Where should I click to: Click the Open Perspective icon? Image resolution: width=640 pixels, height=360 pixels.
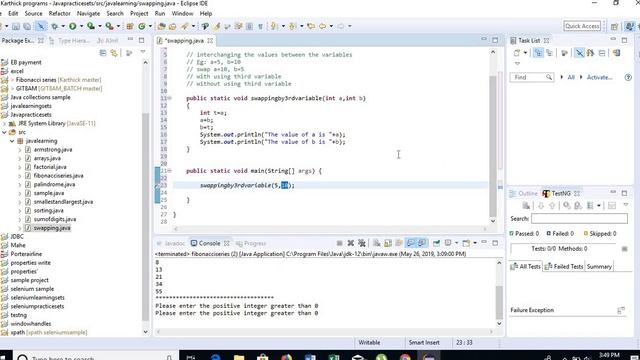click(614, 27)
